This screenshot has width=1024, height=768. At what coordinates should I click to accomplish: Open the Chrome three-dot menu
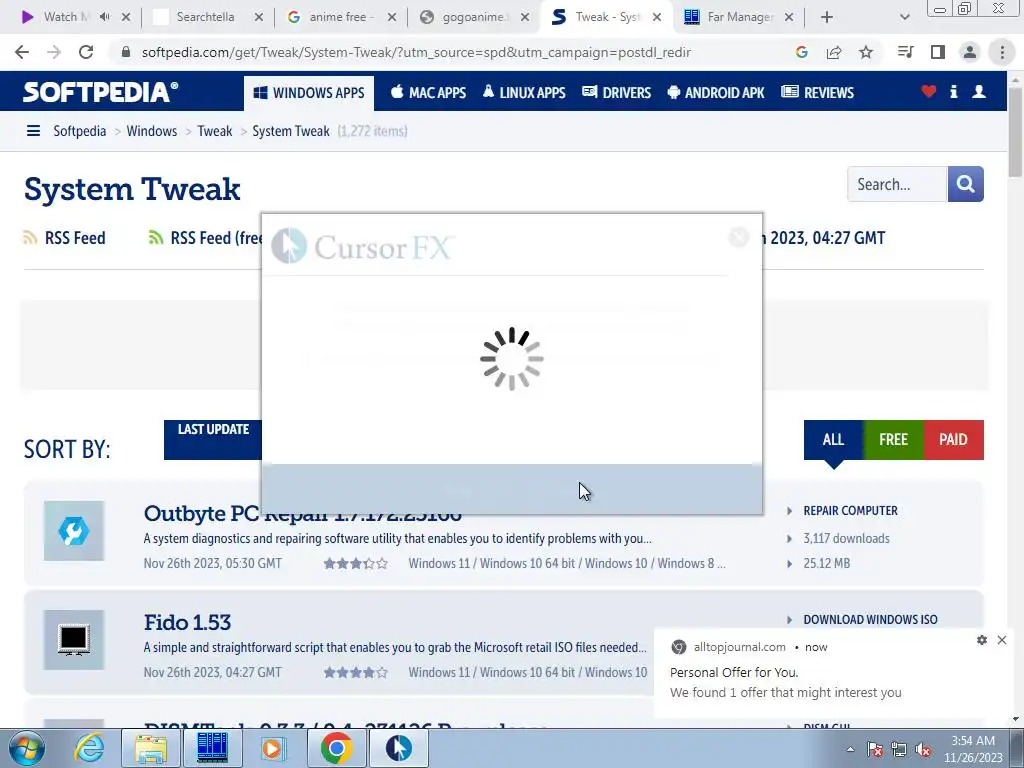coord(1002,52)
